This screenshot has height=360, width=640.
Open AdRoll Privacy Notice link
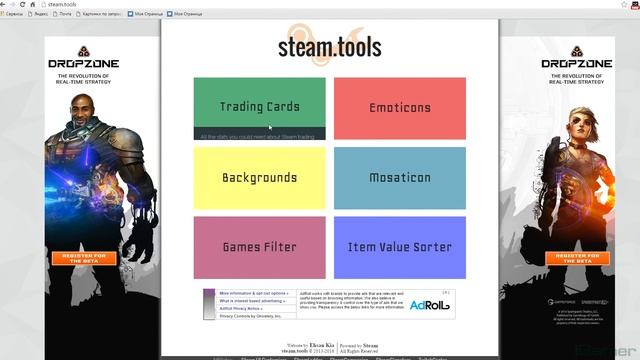(x=241, y=309)
